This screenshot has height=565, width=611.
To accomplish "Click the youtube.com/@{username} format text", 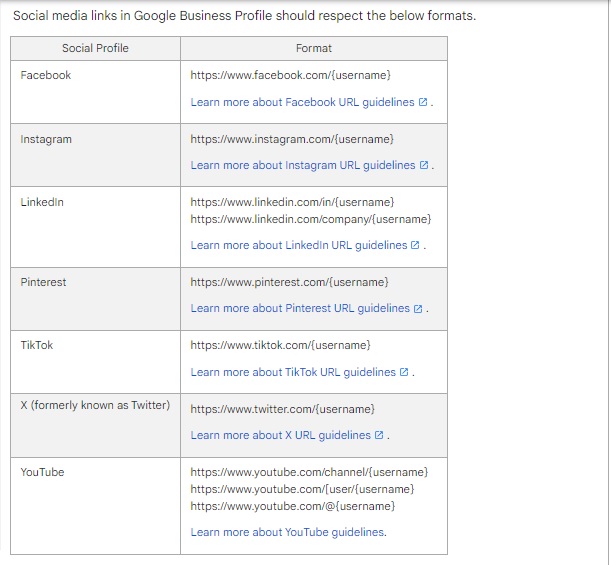I will coord(293,506).
